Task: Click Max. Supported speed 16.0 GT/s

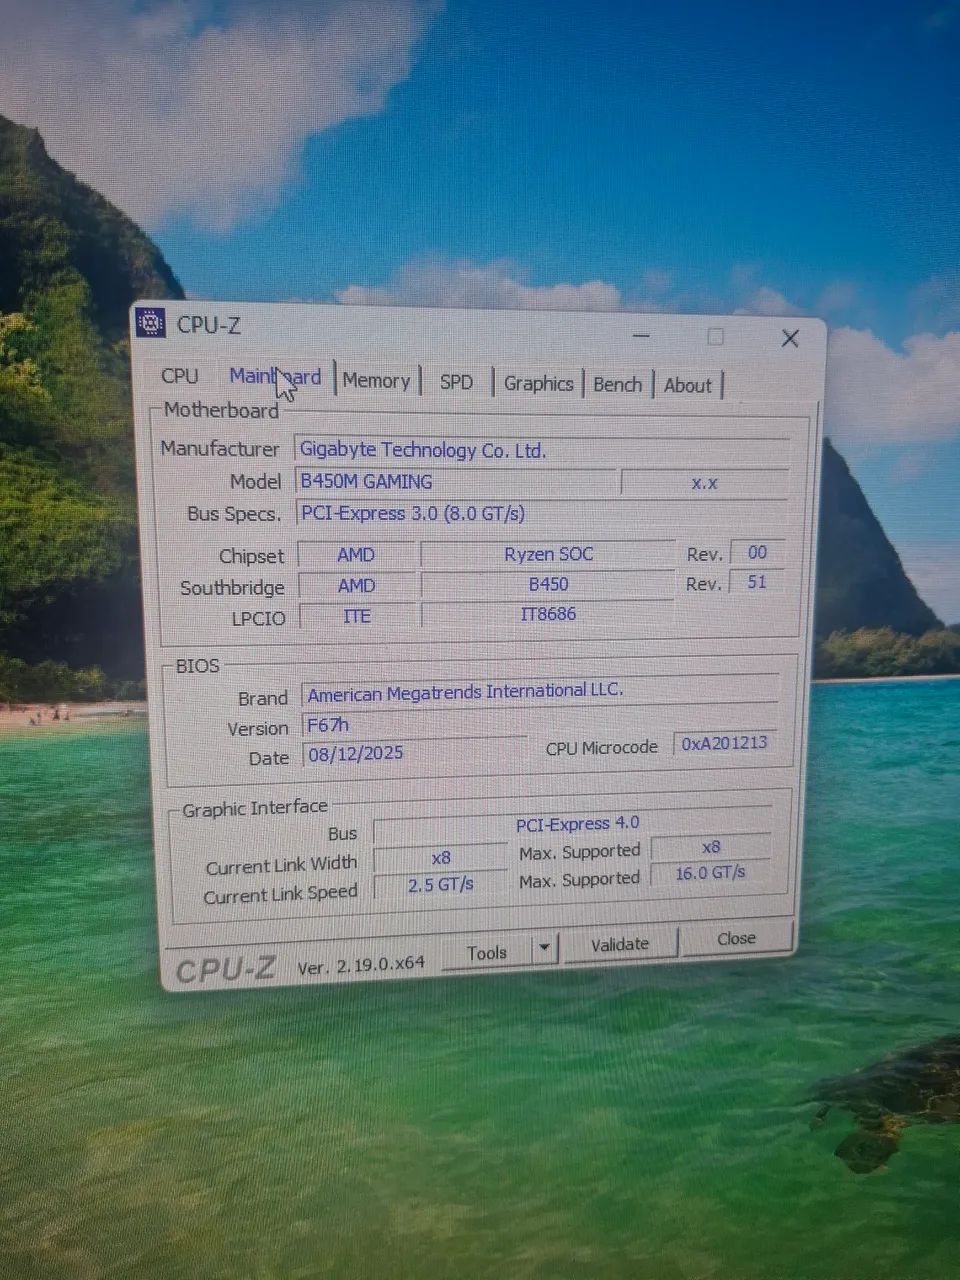Action: pyautogui.click(x=711, y=873)
